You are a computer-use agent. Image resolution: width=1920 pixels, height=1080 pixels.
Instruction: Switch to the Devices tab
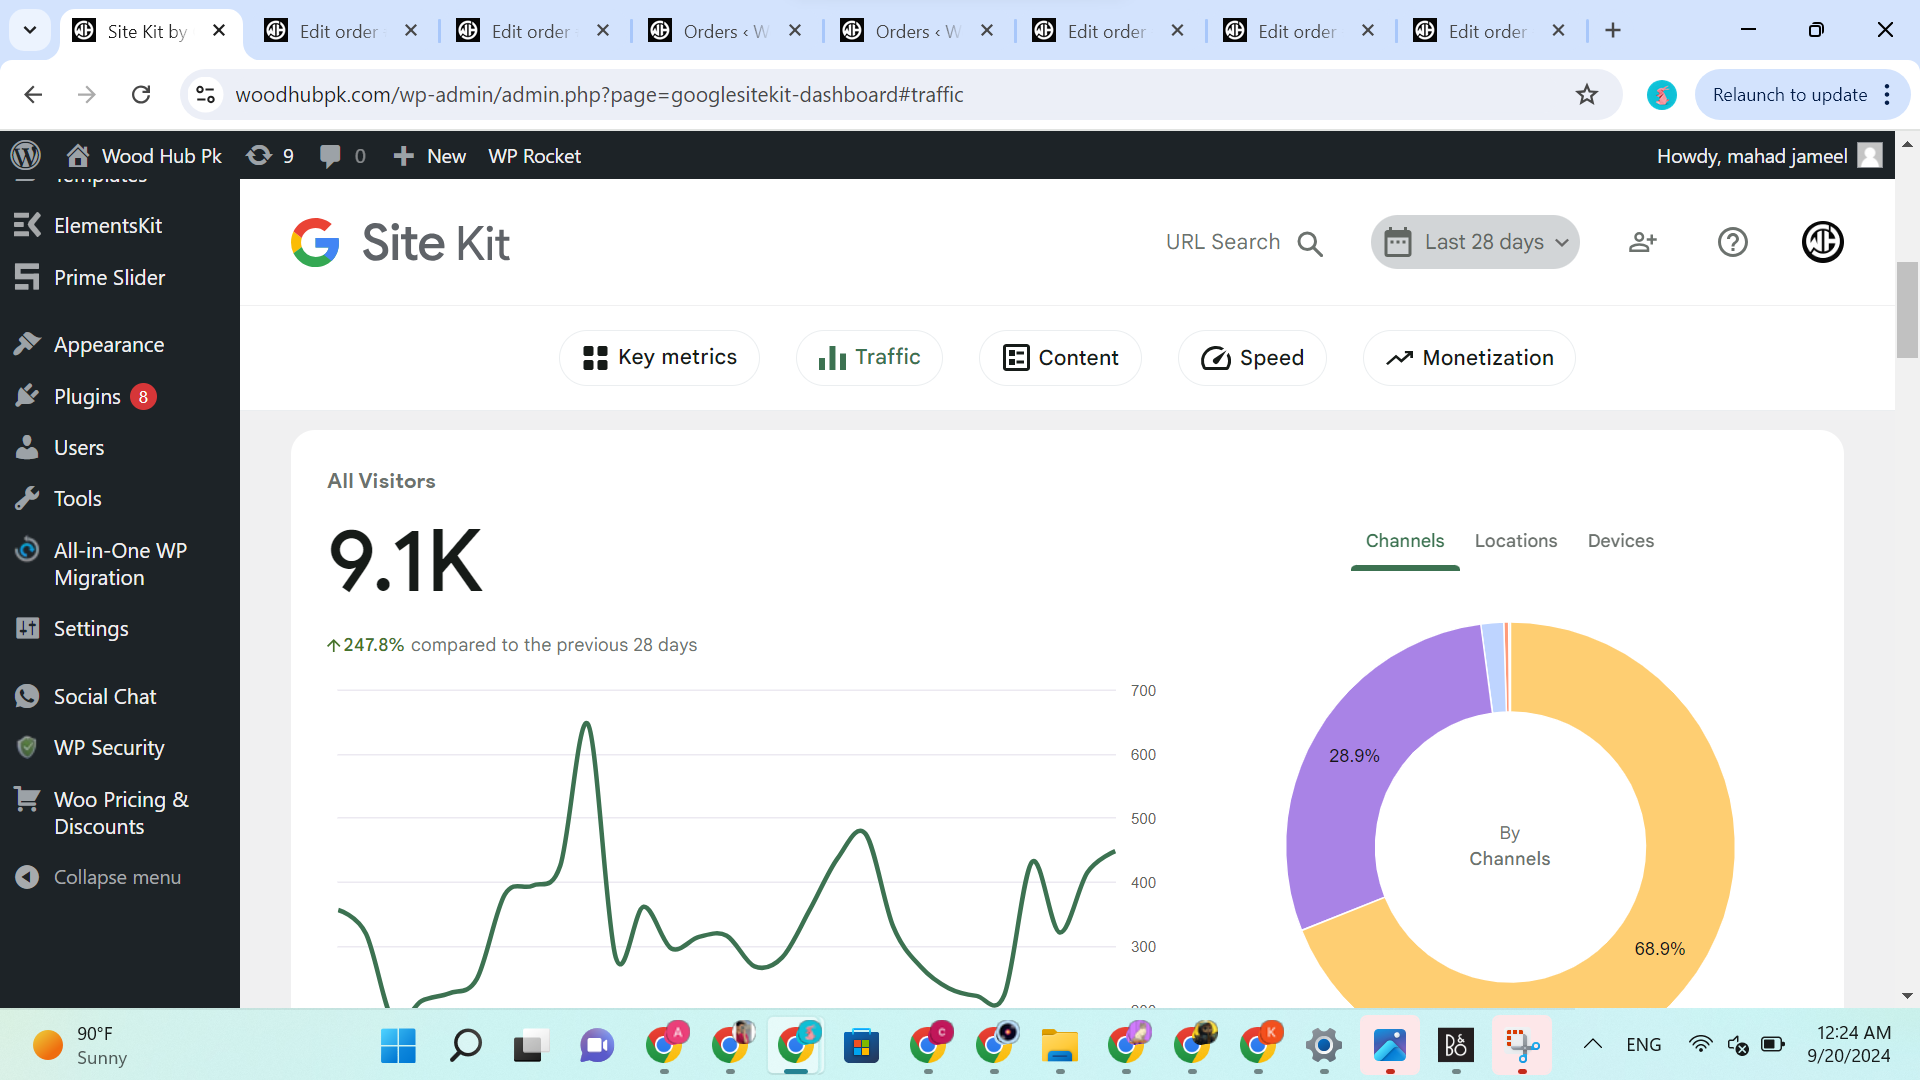[x=1620, y=541]
